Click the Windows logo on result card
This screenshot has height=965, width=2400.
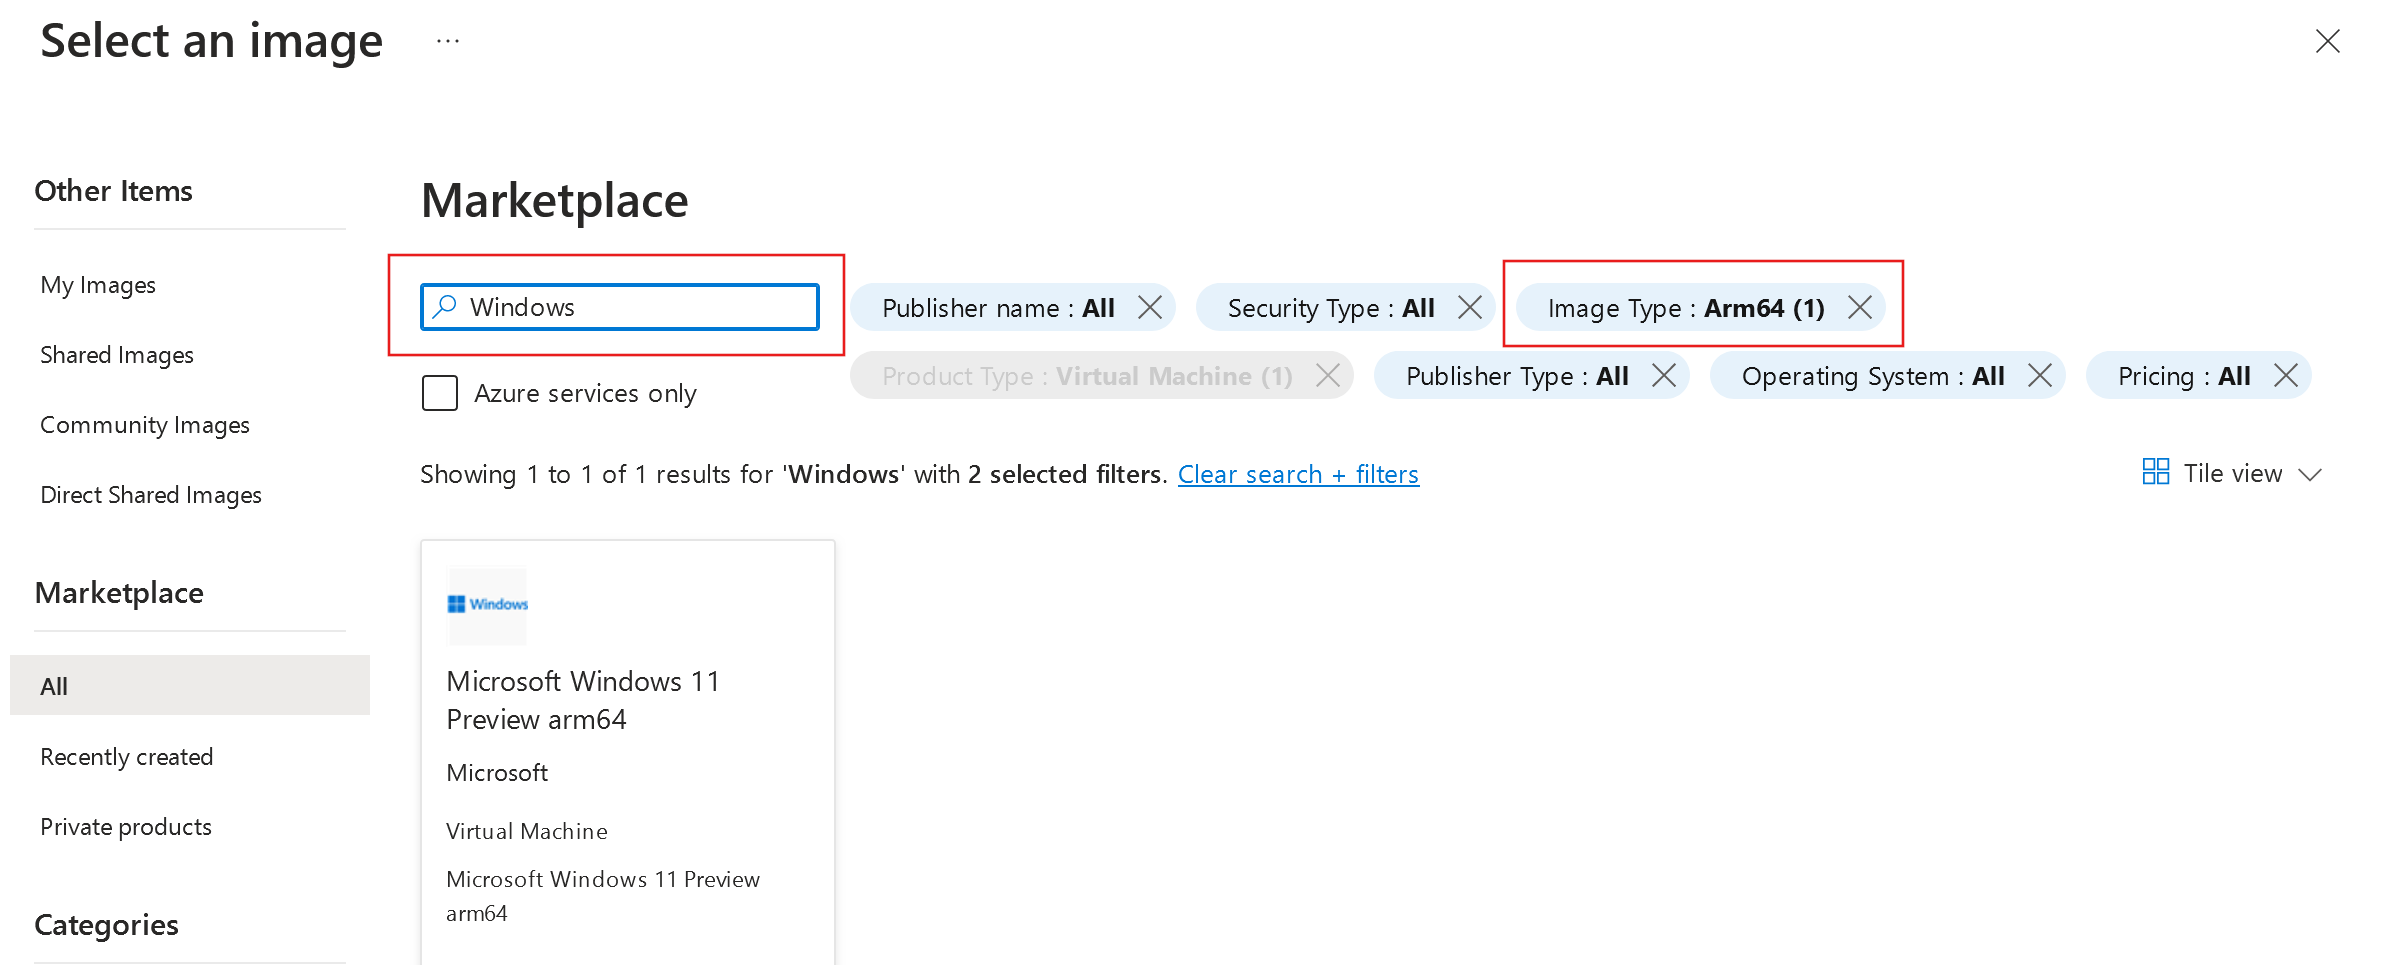pyautogui.click(x=487, y=605)
